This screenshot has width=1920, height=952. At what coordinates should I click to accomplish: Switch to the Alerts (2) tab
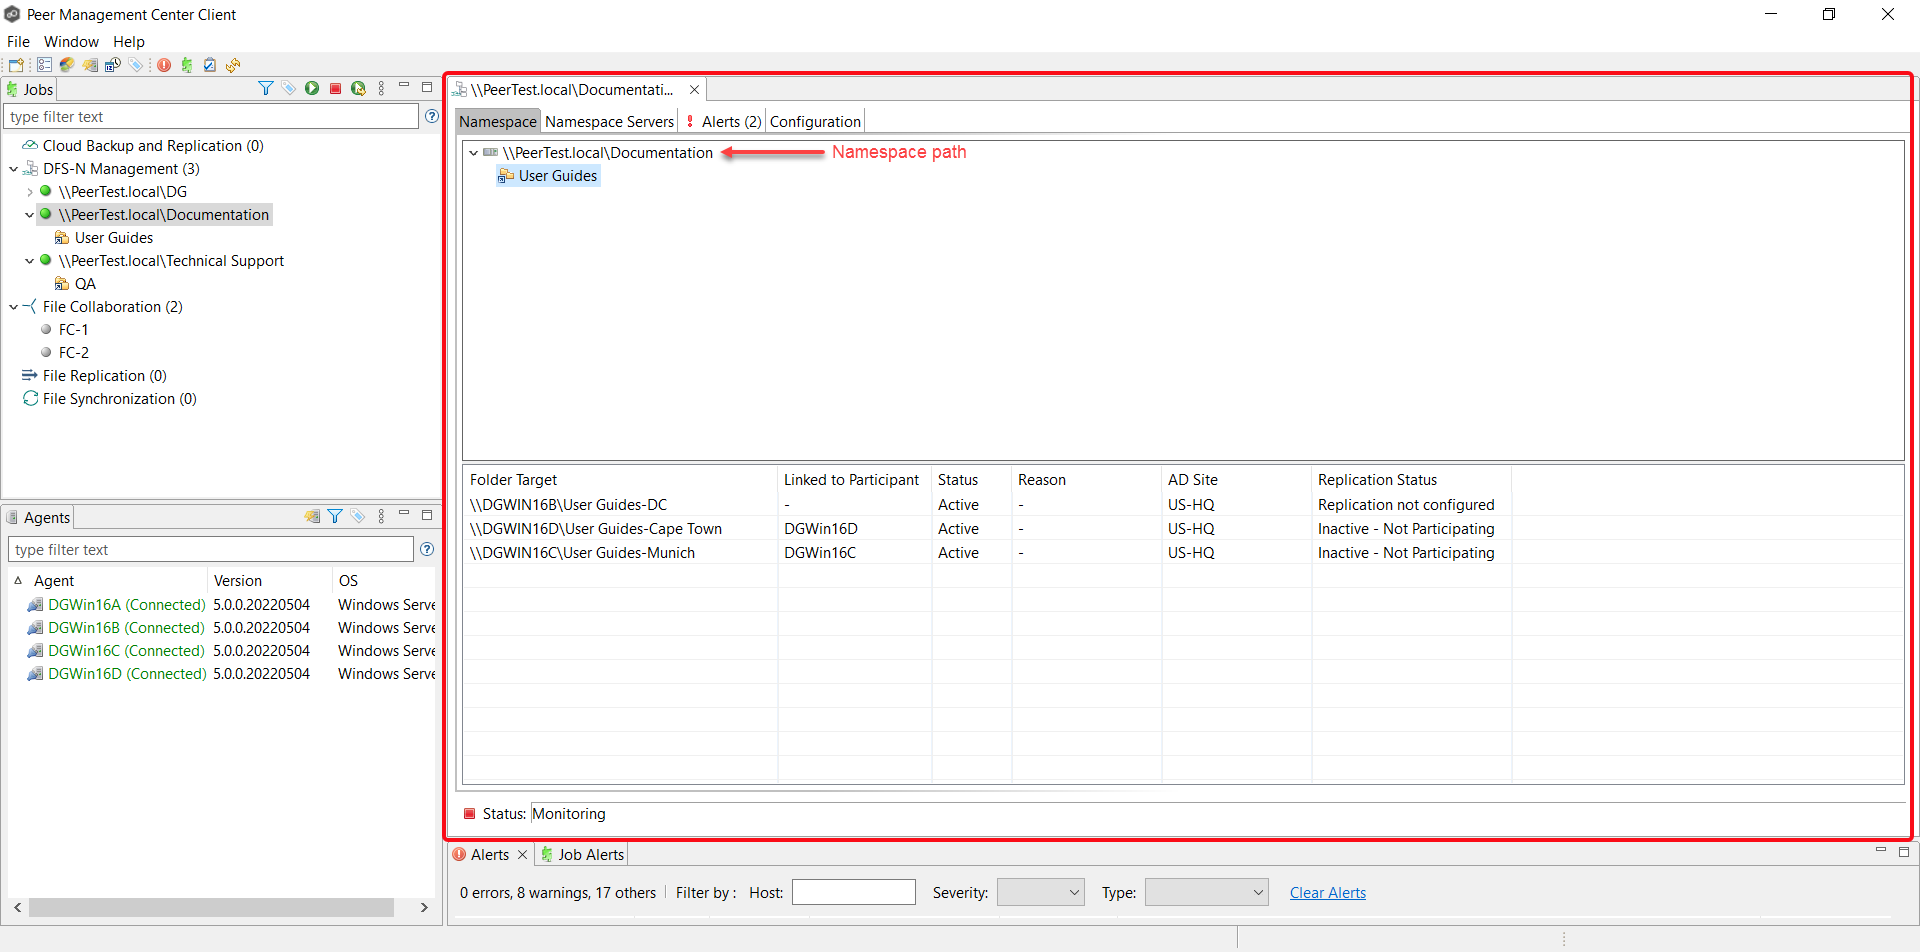pyautogui.click(x=723, y=121)
